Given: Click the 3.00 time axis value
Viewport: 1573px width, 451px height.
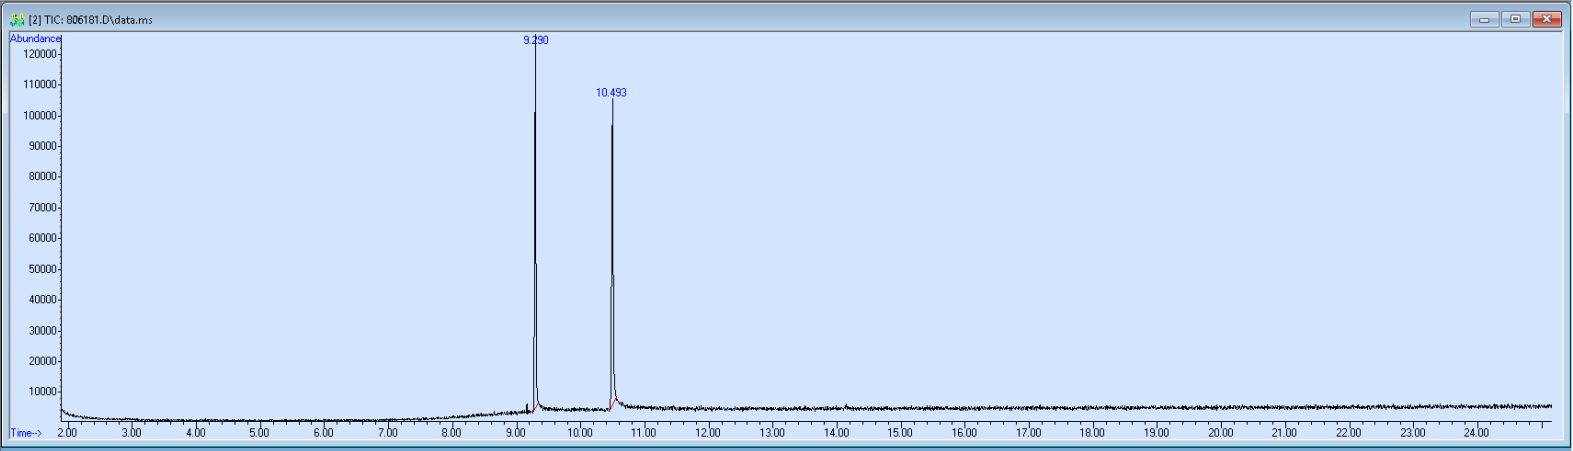Looking at the screenshot, I should 131,433.
